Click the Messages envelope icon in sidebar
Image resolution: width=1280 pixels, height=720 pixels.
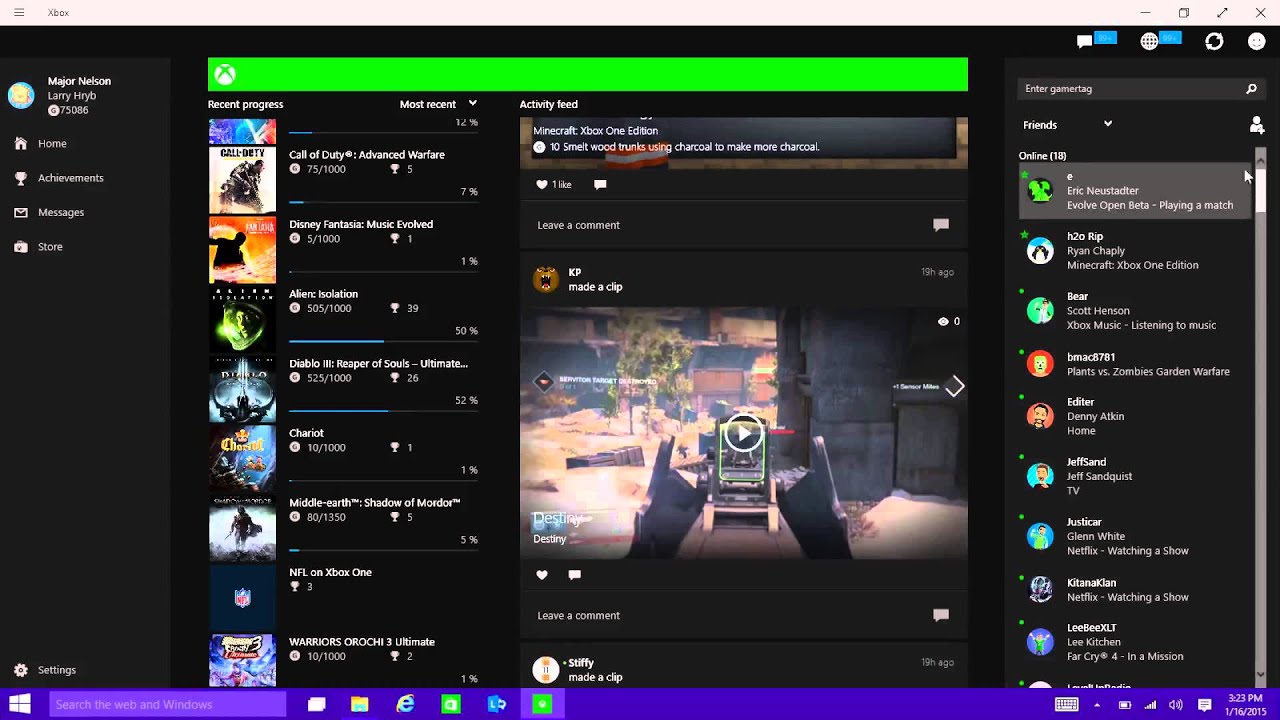21,212
